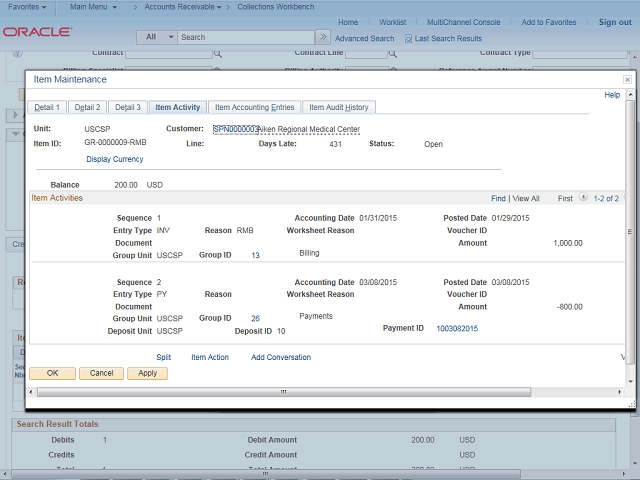Open Payment ID 1003082015 link
This screenshot has width=640, height=480.
457,329
